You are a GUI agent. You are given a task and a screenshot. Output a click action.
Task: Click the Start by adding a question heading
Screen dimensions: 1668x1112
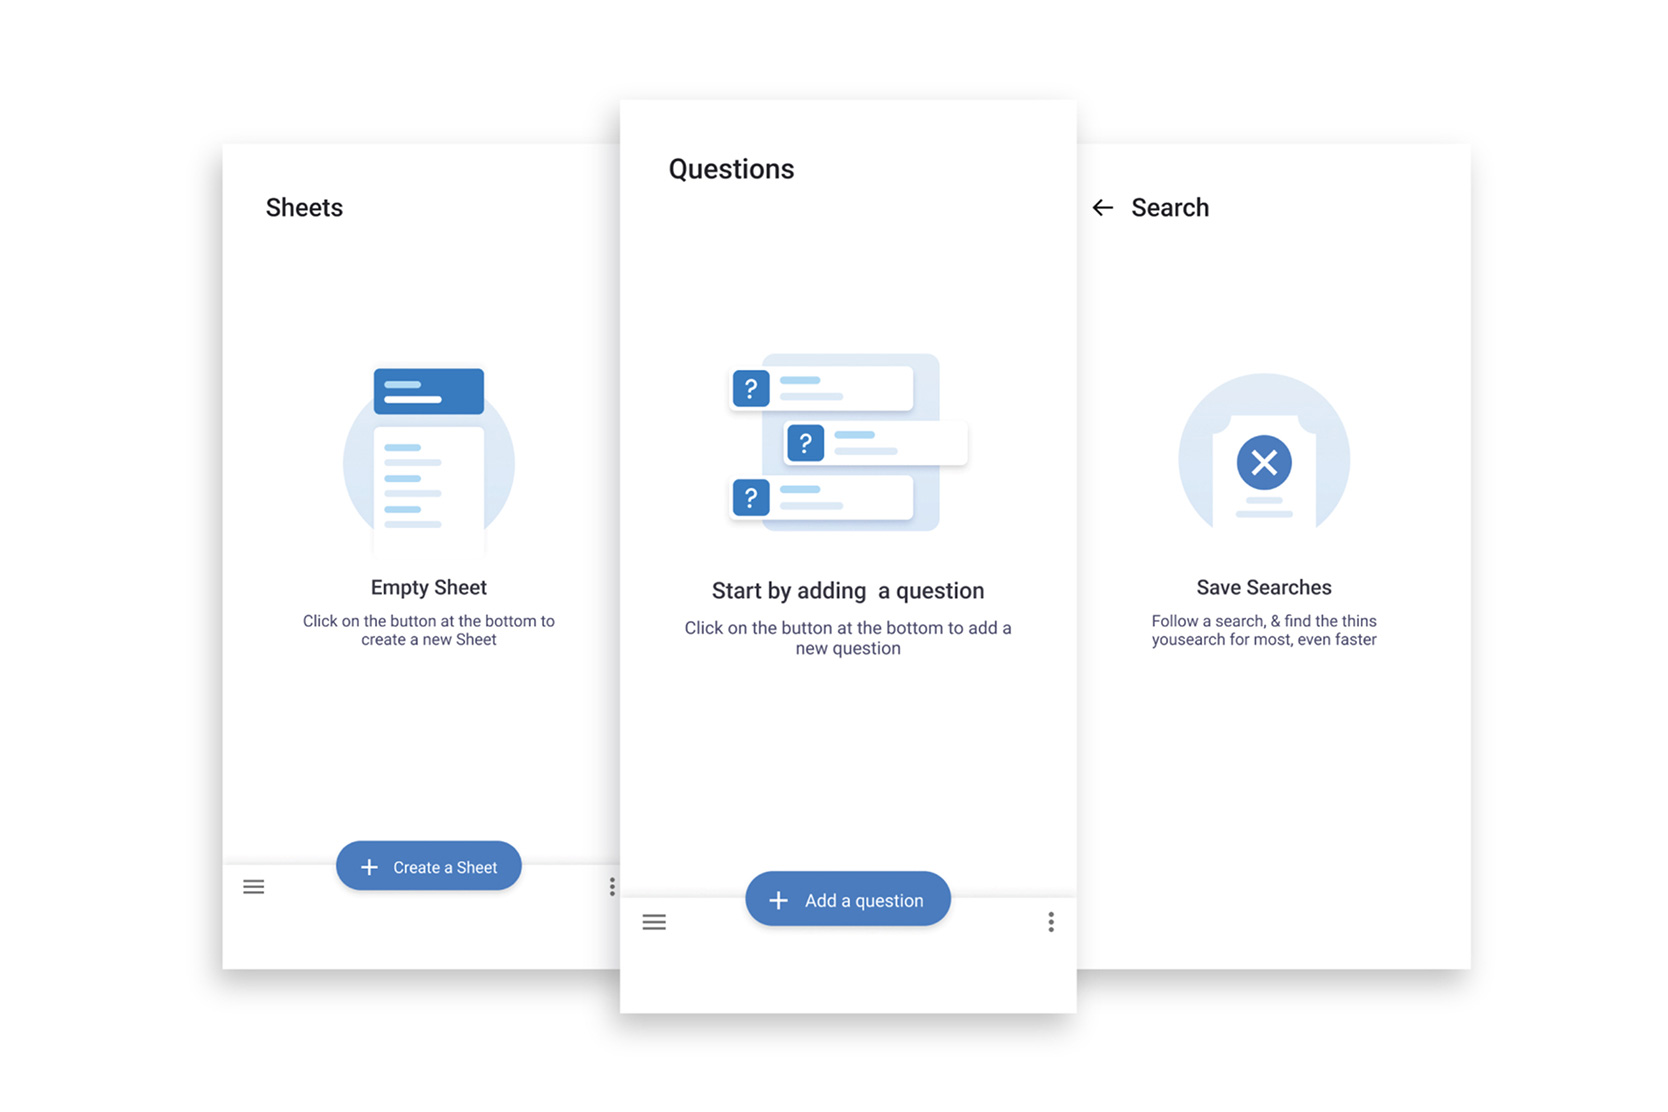[847, 591]
